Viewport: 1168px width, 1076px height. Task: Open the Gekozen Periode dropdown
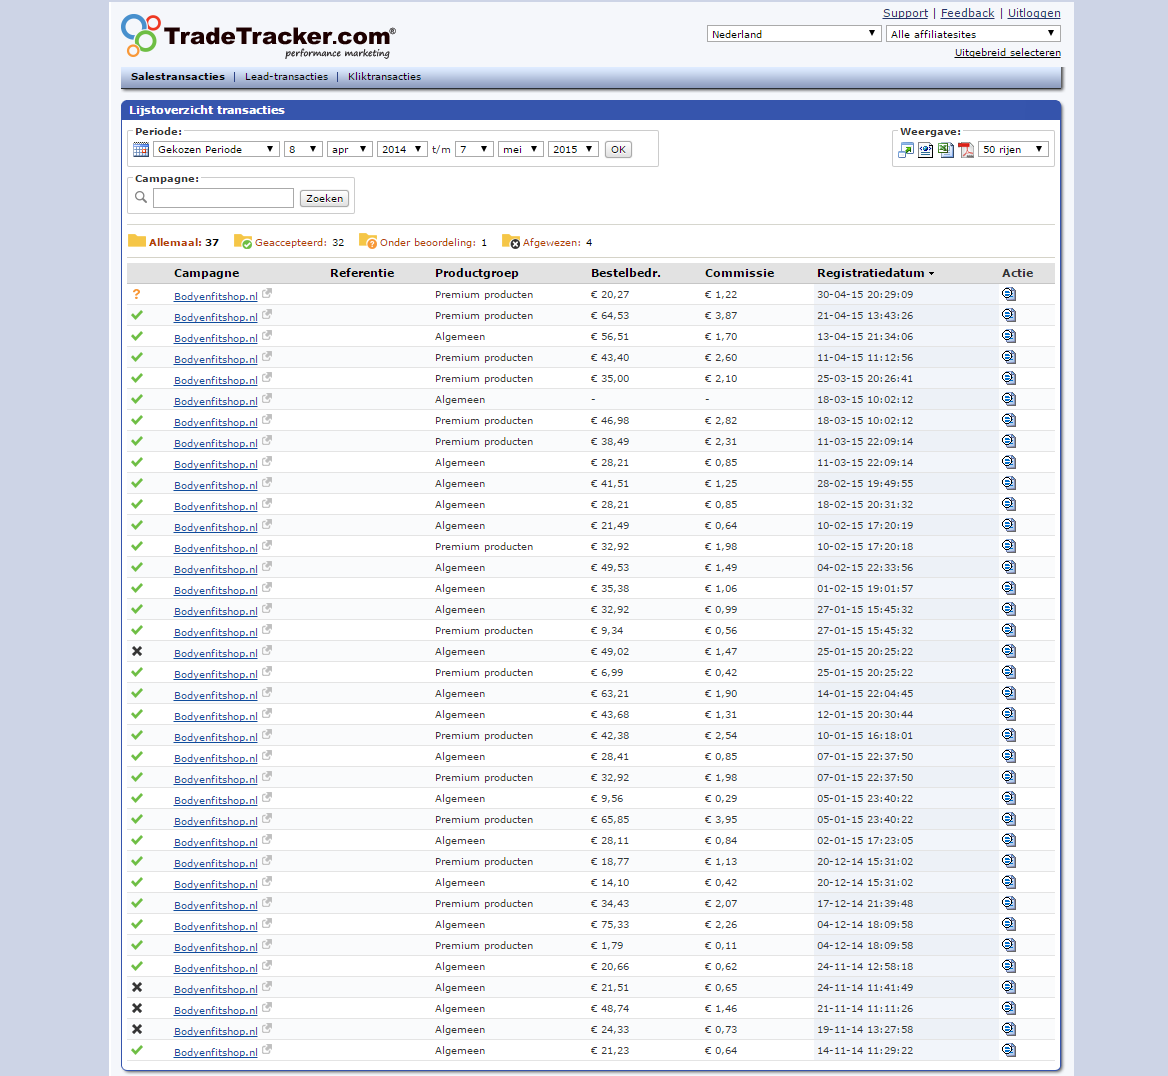click(x=217, y=149)
